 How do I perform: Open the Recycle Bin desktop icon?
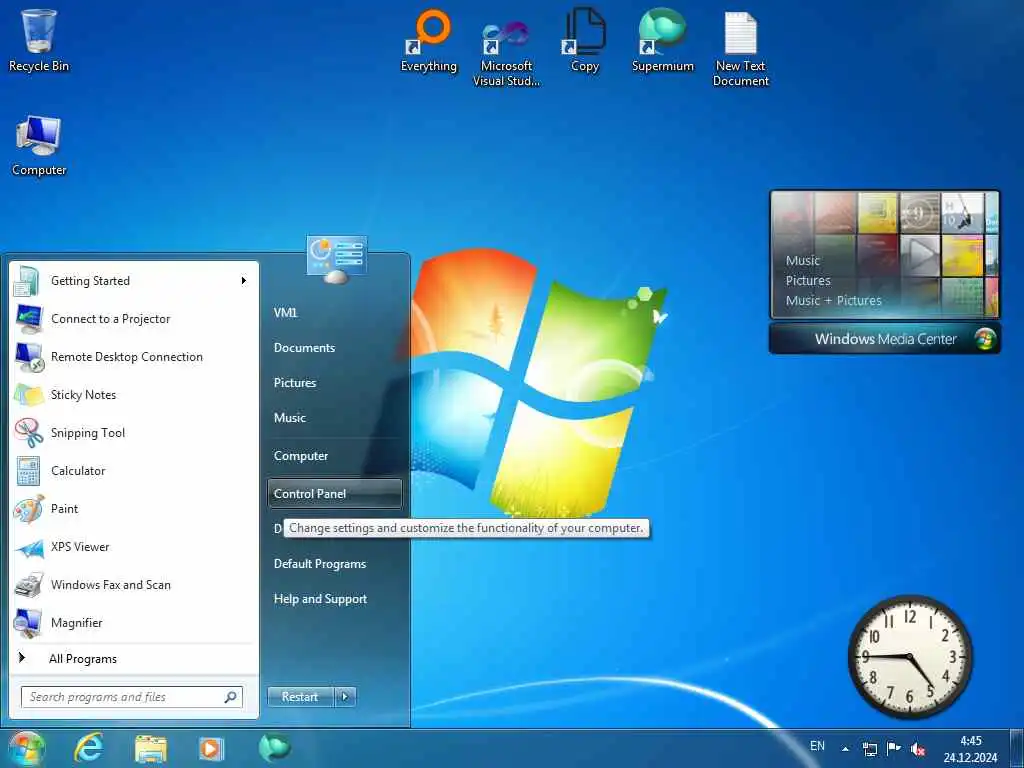pos(39,40)
